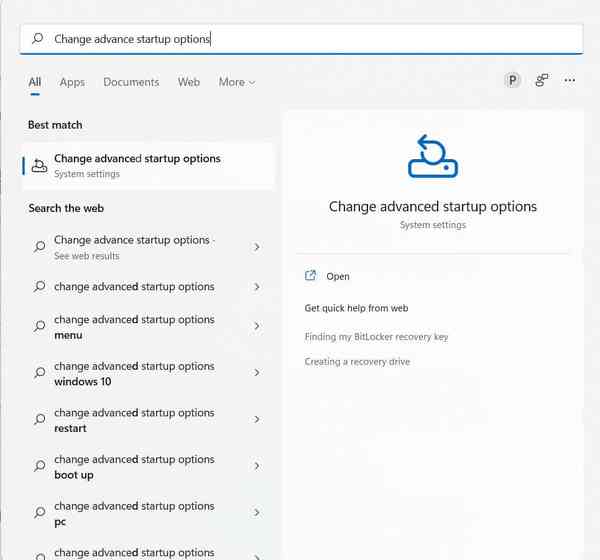Switch to the All tab
Image resolution: width=600 pixels, height=560 pixels.
point(35,82)
